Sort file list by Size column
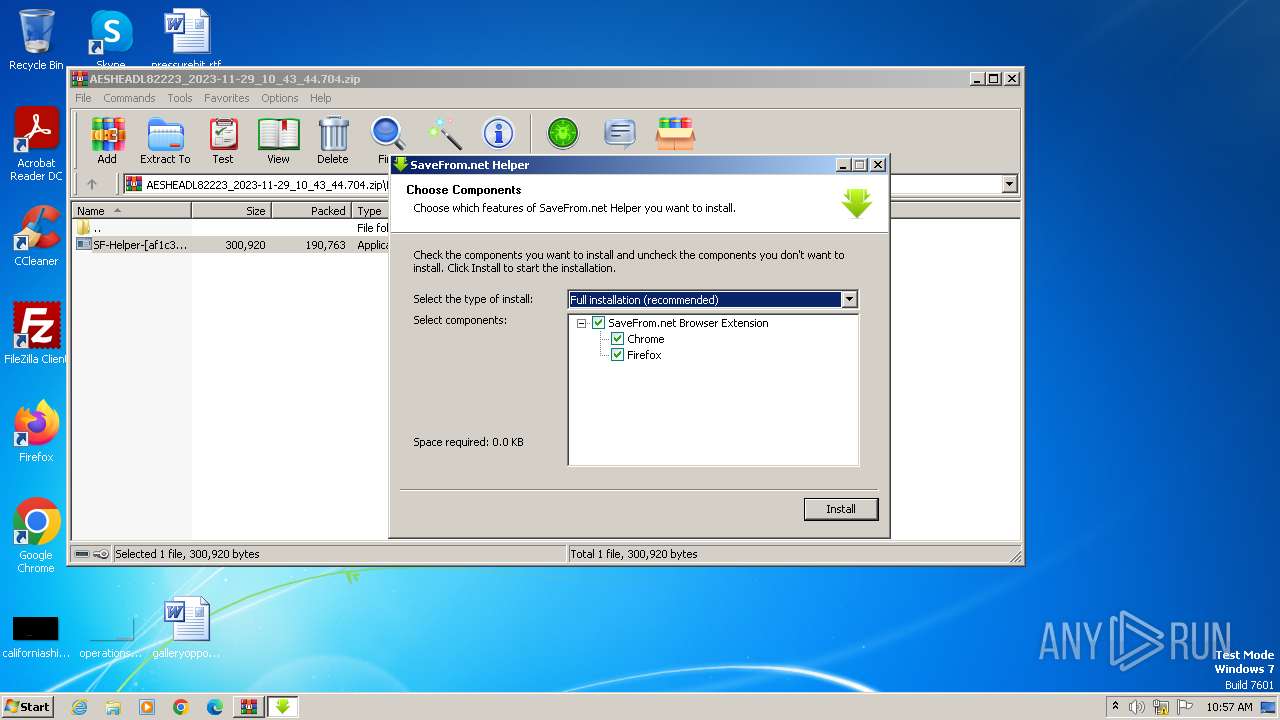The image size is (1280, 720). 231,210
